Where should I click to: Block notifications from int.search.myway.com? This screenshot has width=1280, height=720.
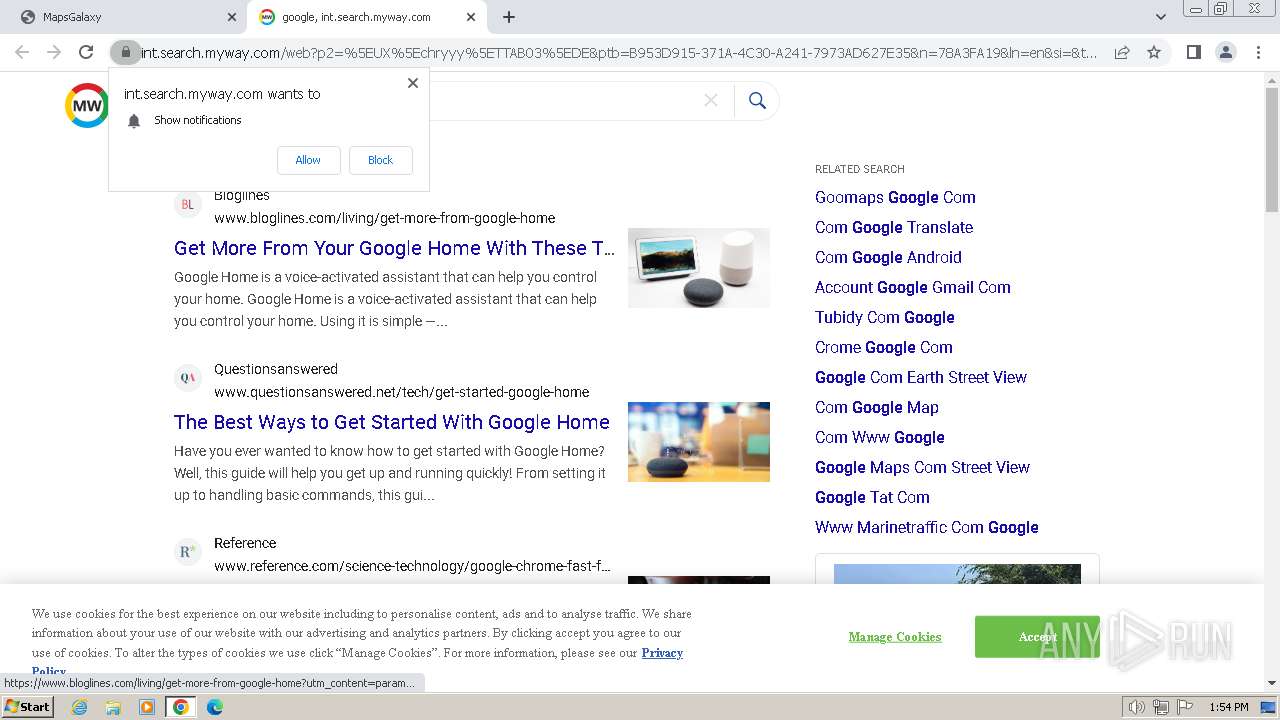point(380,160)
